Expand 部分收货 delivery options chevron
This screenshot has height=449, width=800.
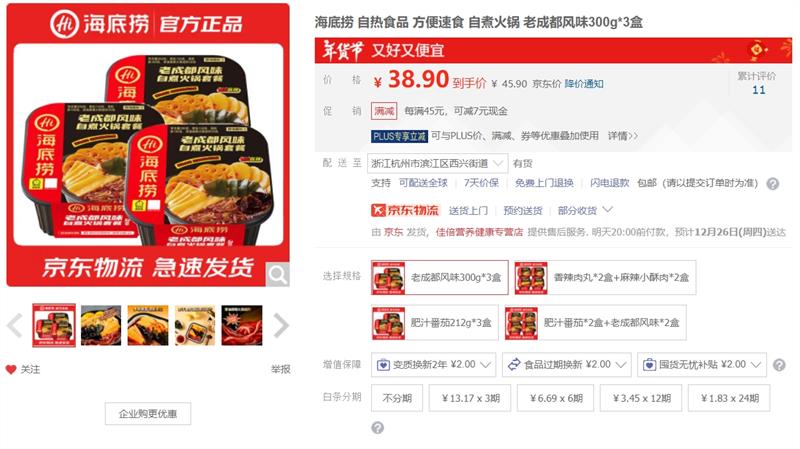click(608, 210)
